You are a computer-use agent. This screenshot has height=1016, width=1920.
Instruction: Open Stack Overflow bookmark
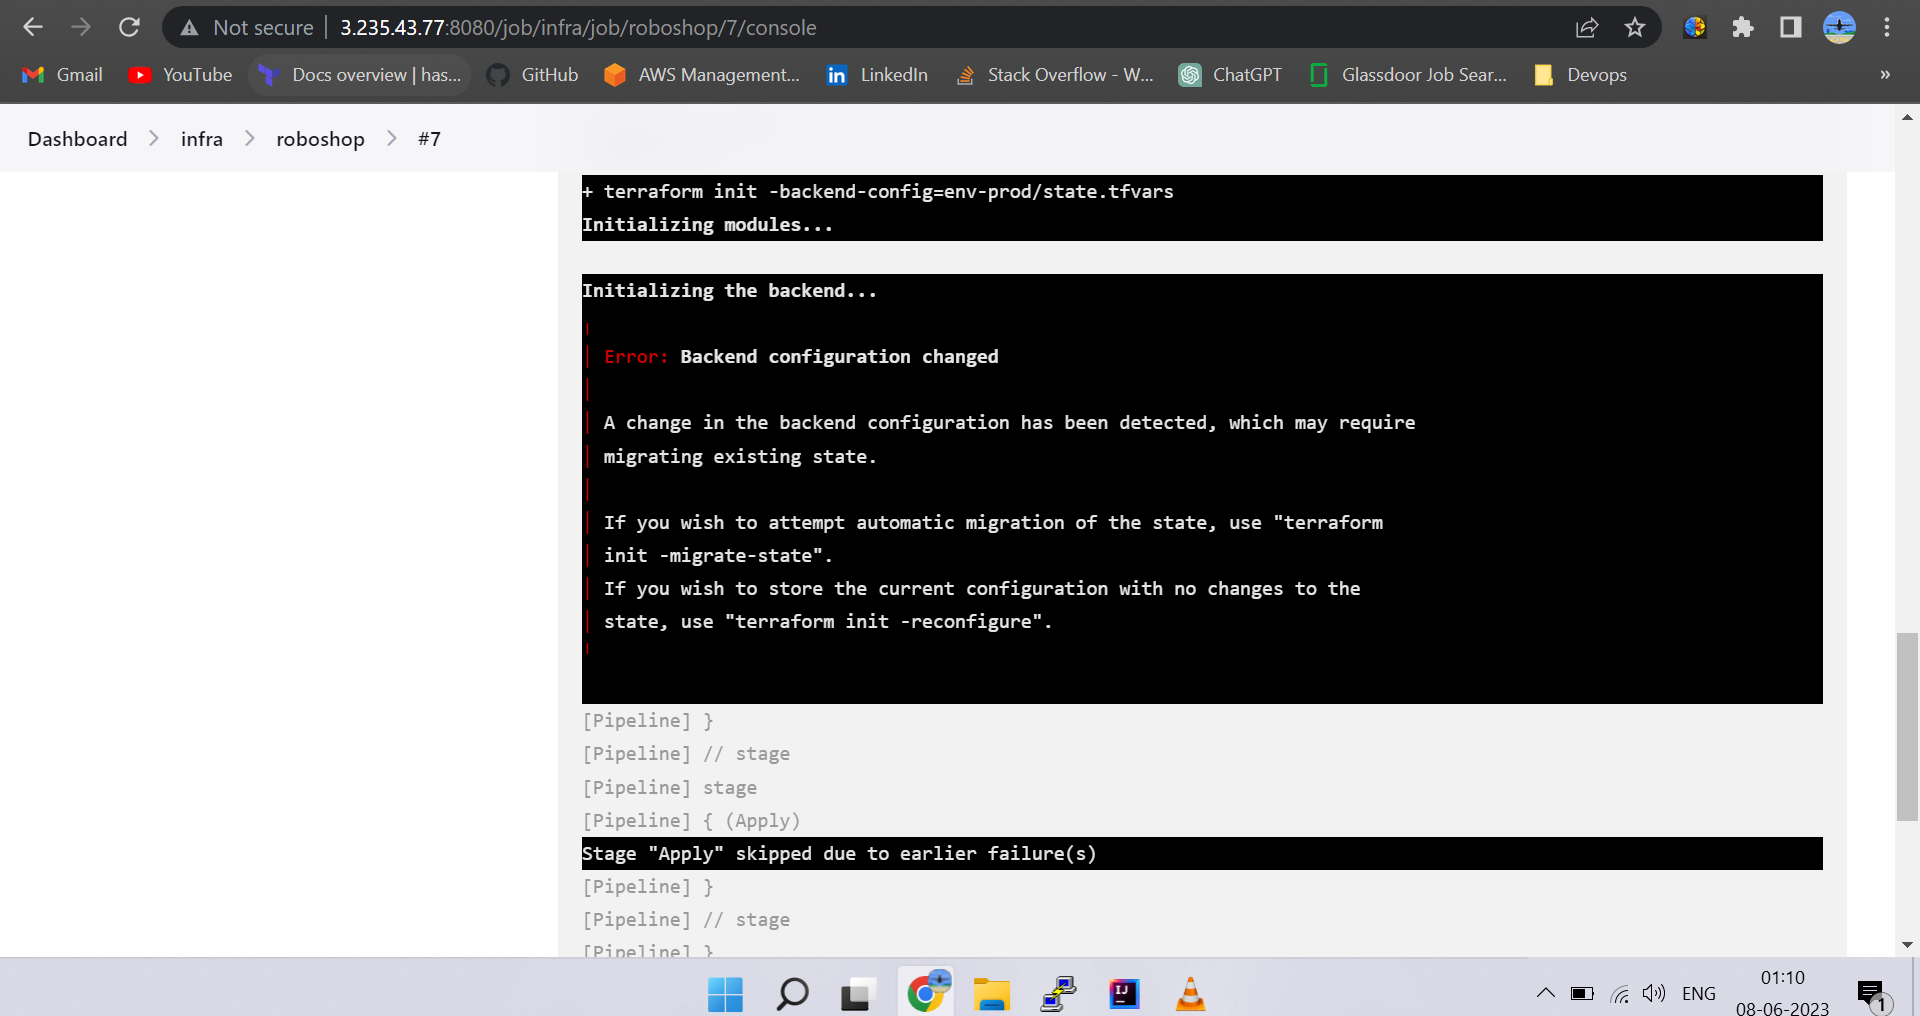coord(1054,75)
